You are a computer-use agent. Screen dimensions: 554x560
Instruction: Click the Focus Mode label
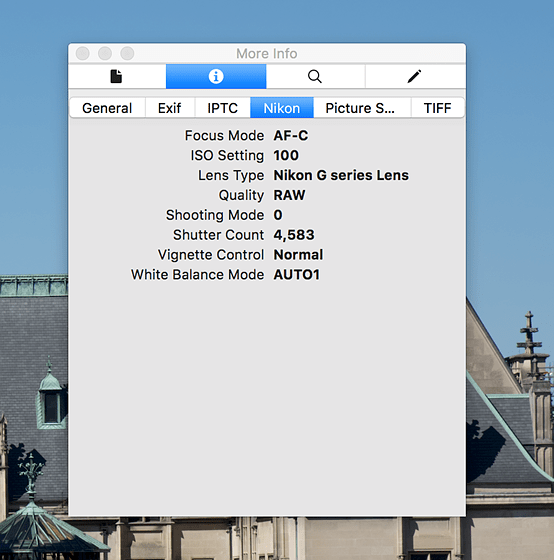pyautogui.click(x=224, y=136)
